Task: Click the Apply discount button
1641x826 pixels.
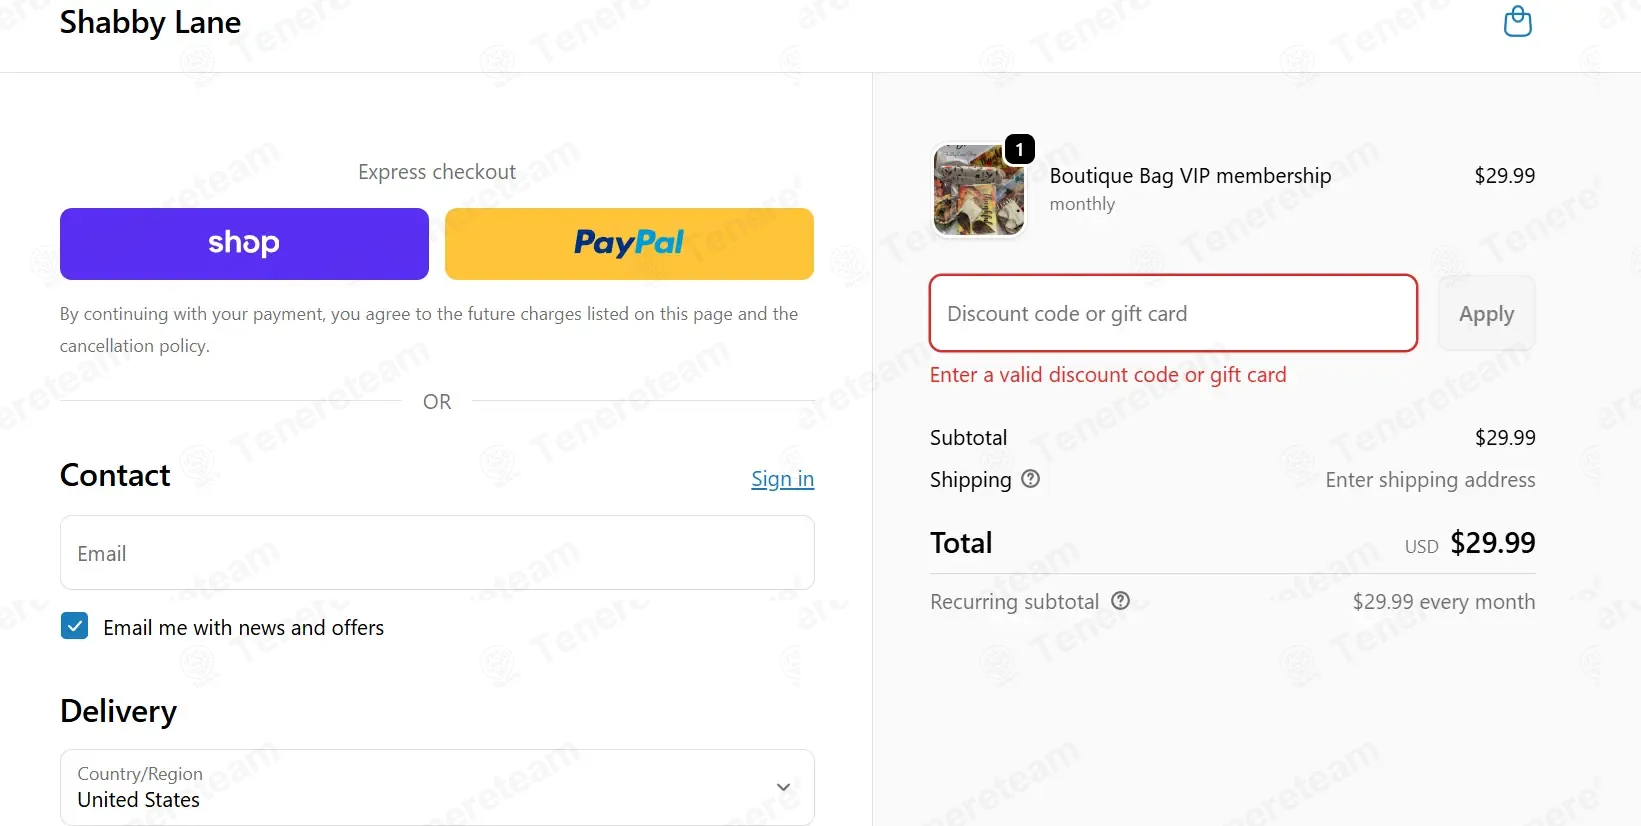Action: click(1486, 313)
